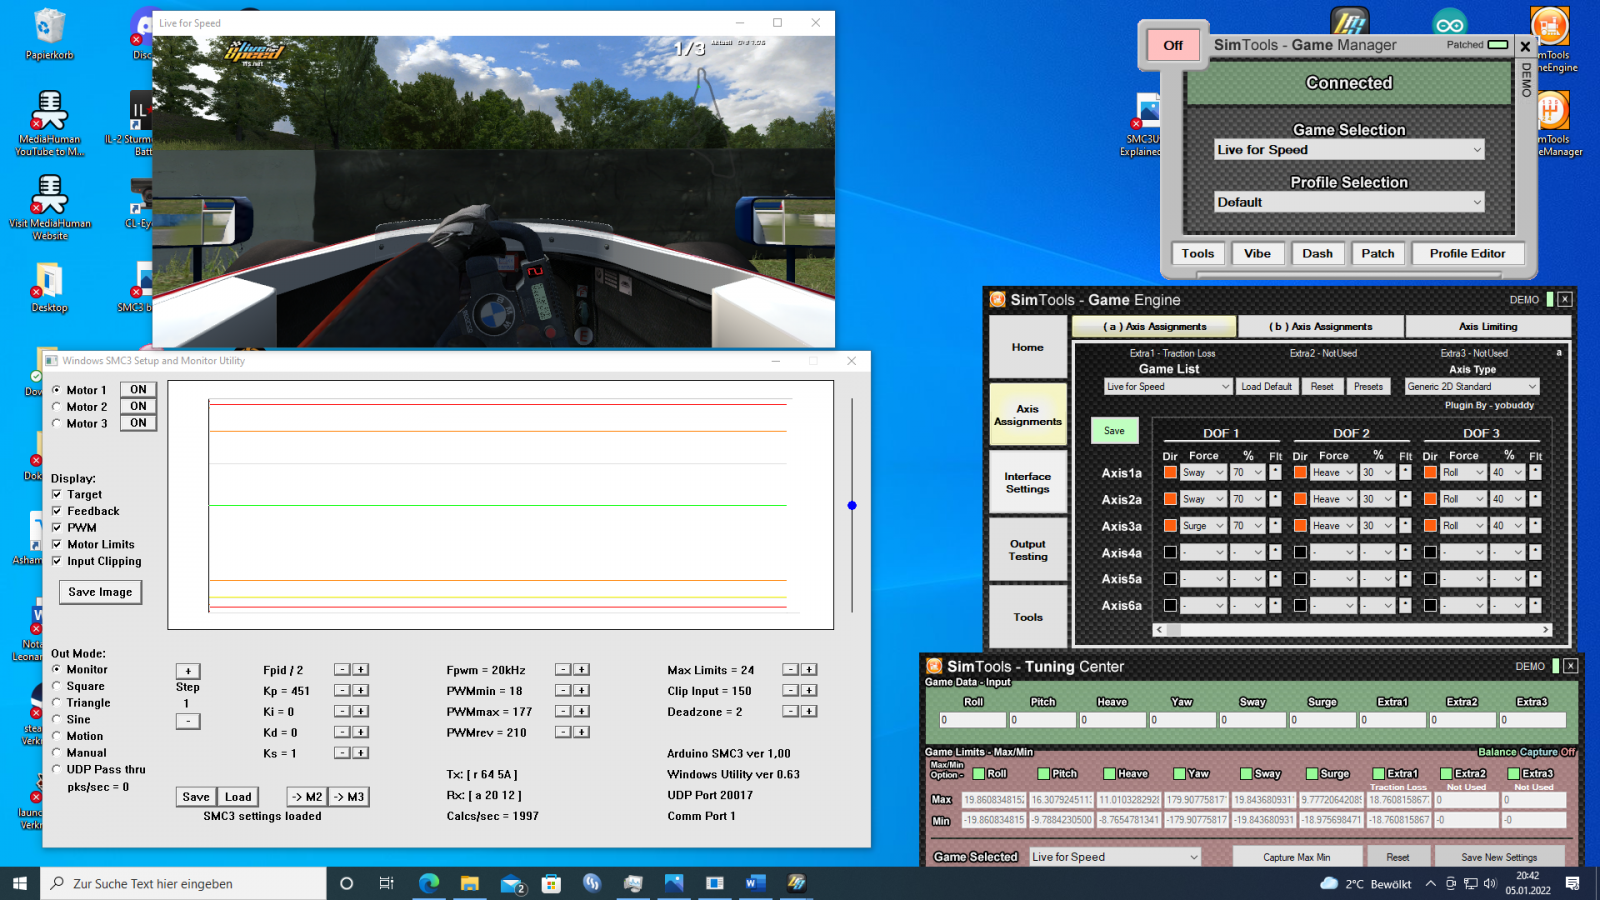Select Motor 3 radio button

coord(57,423)
